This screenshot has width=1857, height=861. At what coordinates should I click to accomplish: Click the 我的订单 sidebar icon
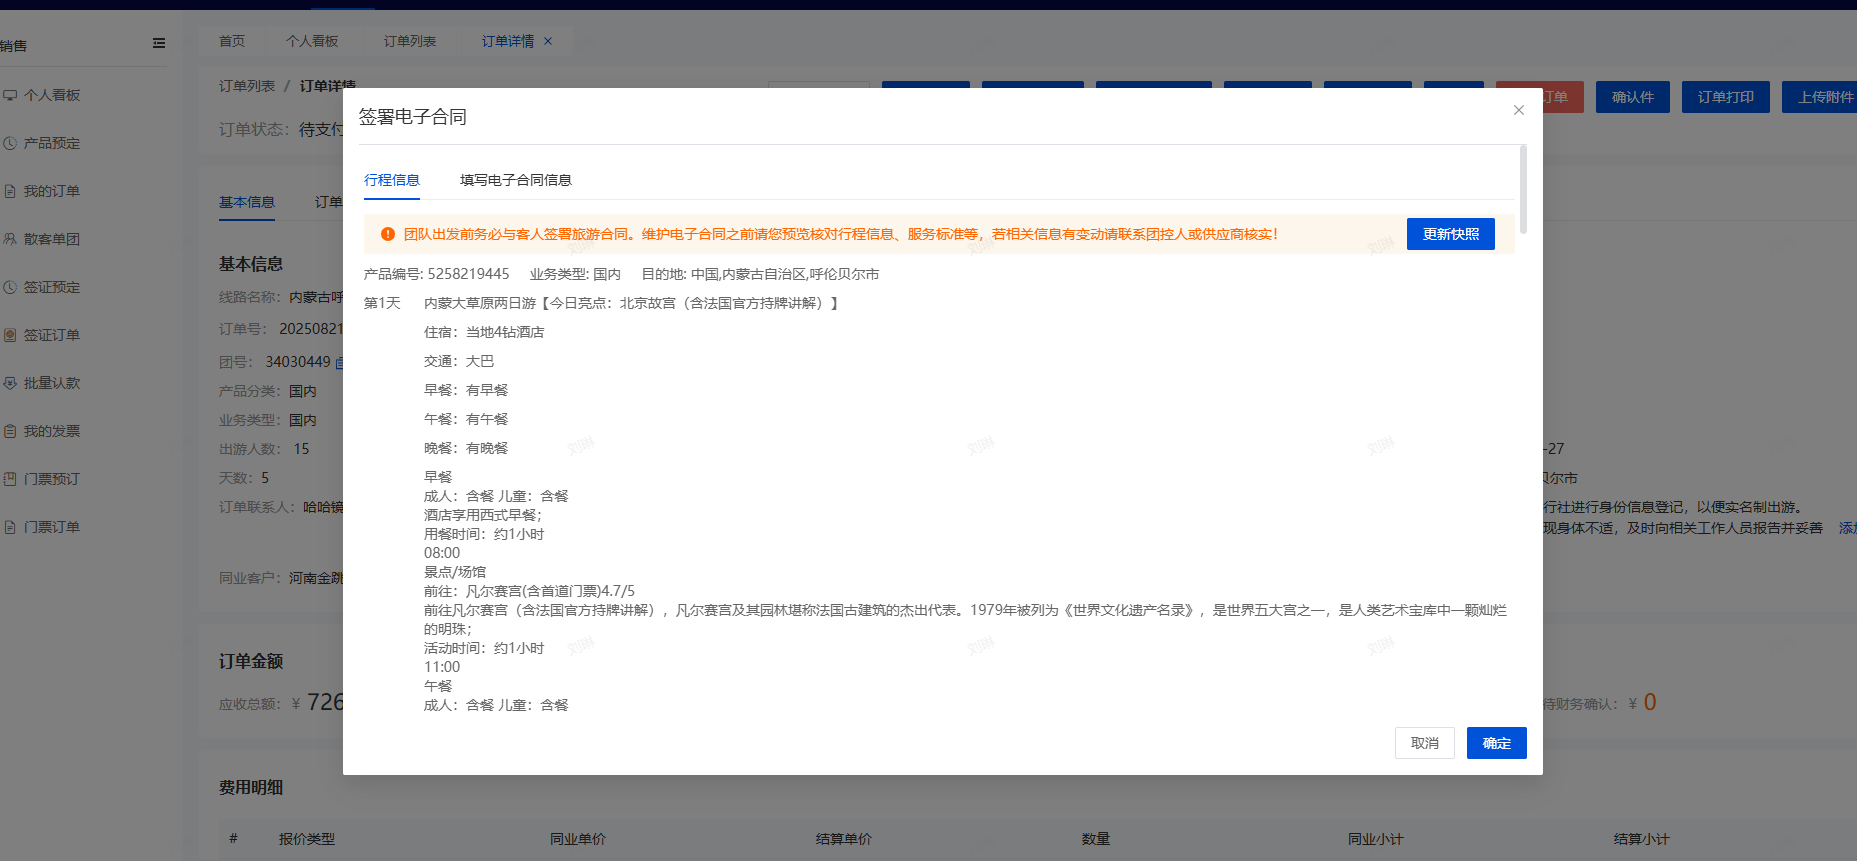click(10, 191)
